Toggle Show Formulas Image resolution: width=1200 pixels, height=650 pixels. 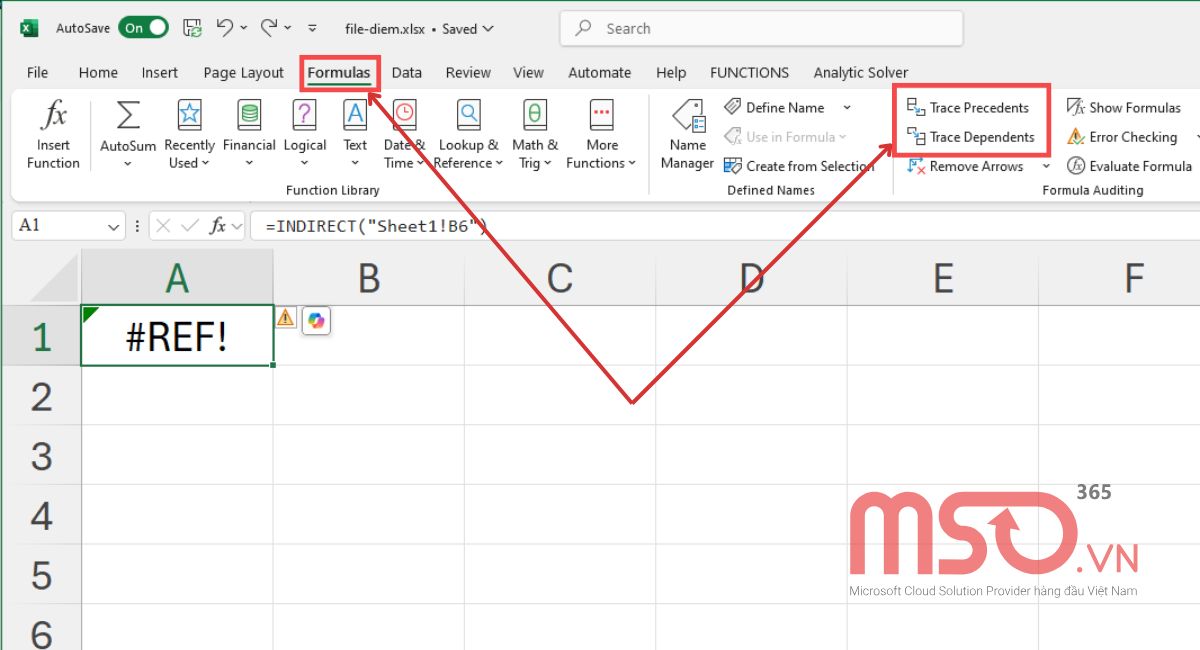point(1124,107)
